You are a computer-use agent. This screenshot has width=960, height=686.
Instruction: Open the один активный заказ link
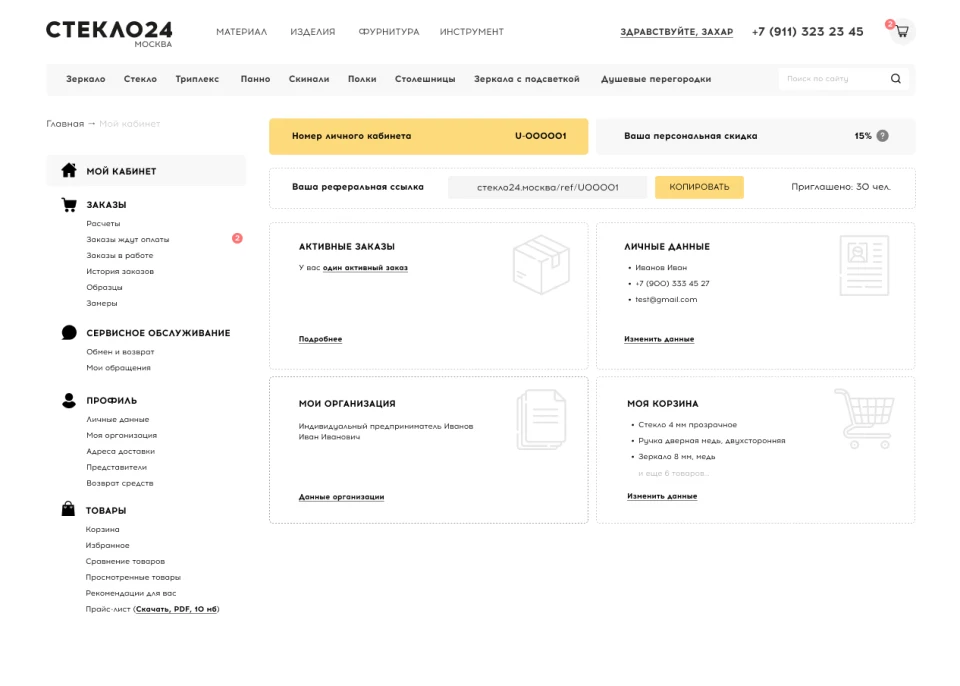[x=365, y=268]
